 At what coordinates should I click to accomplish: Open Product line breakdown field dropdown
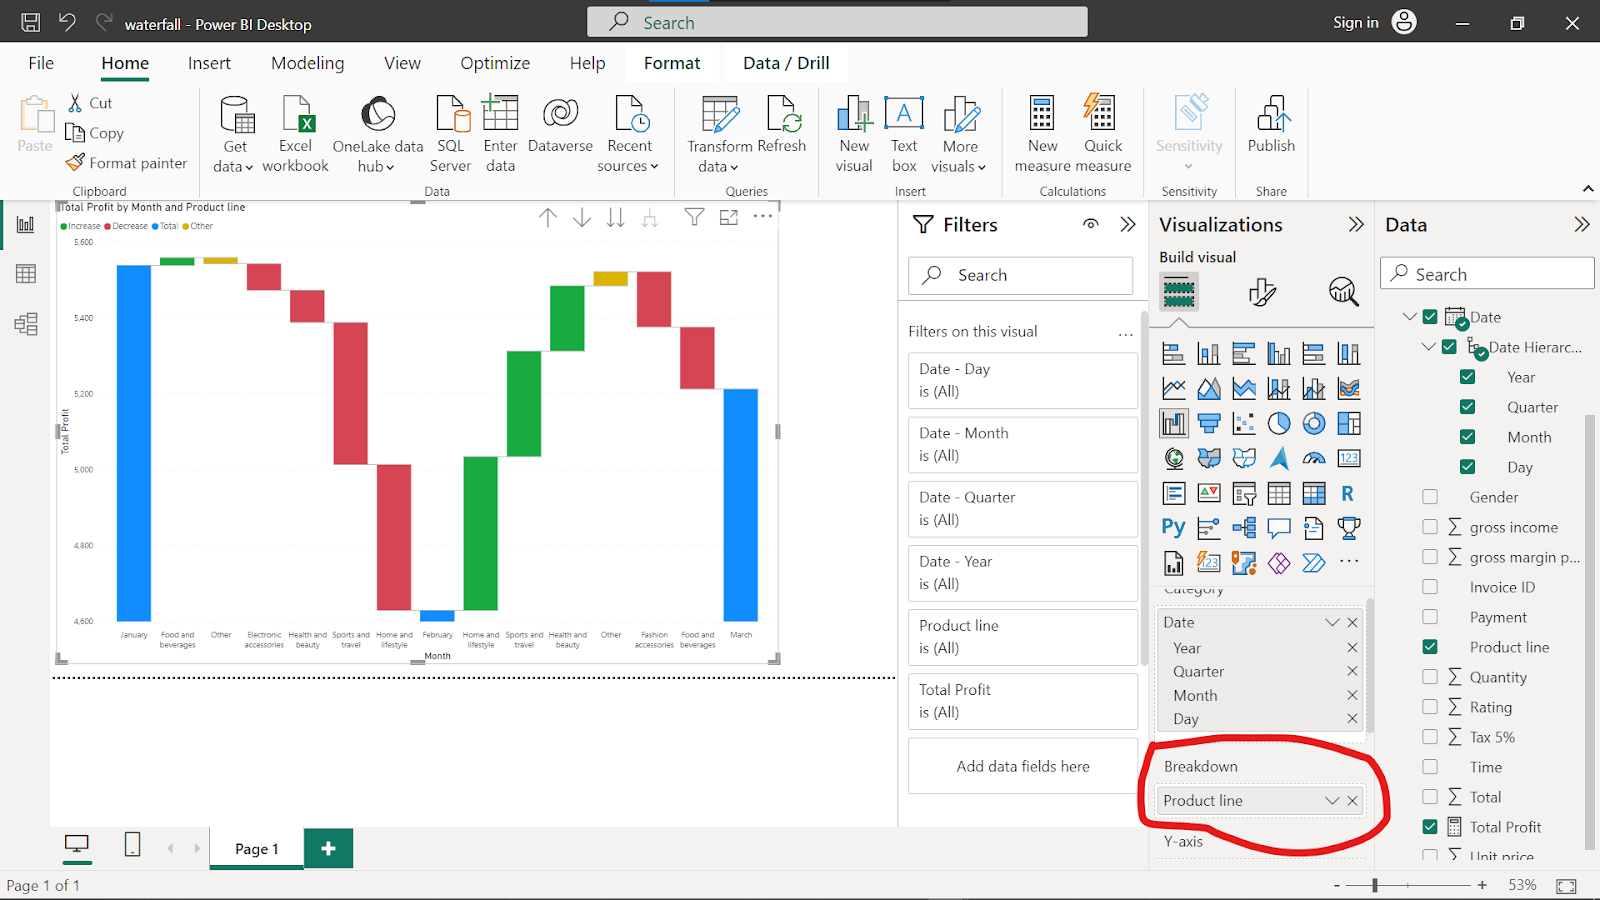[1332, 801]
